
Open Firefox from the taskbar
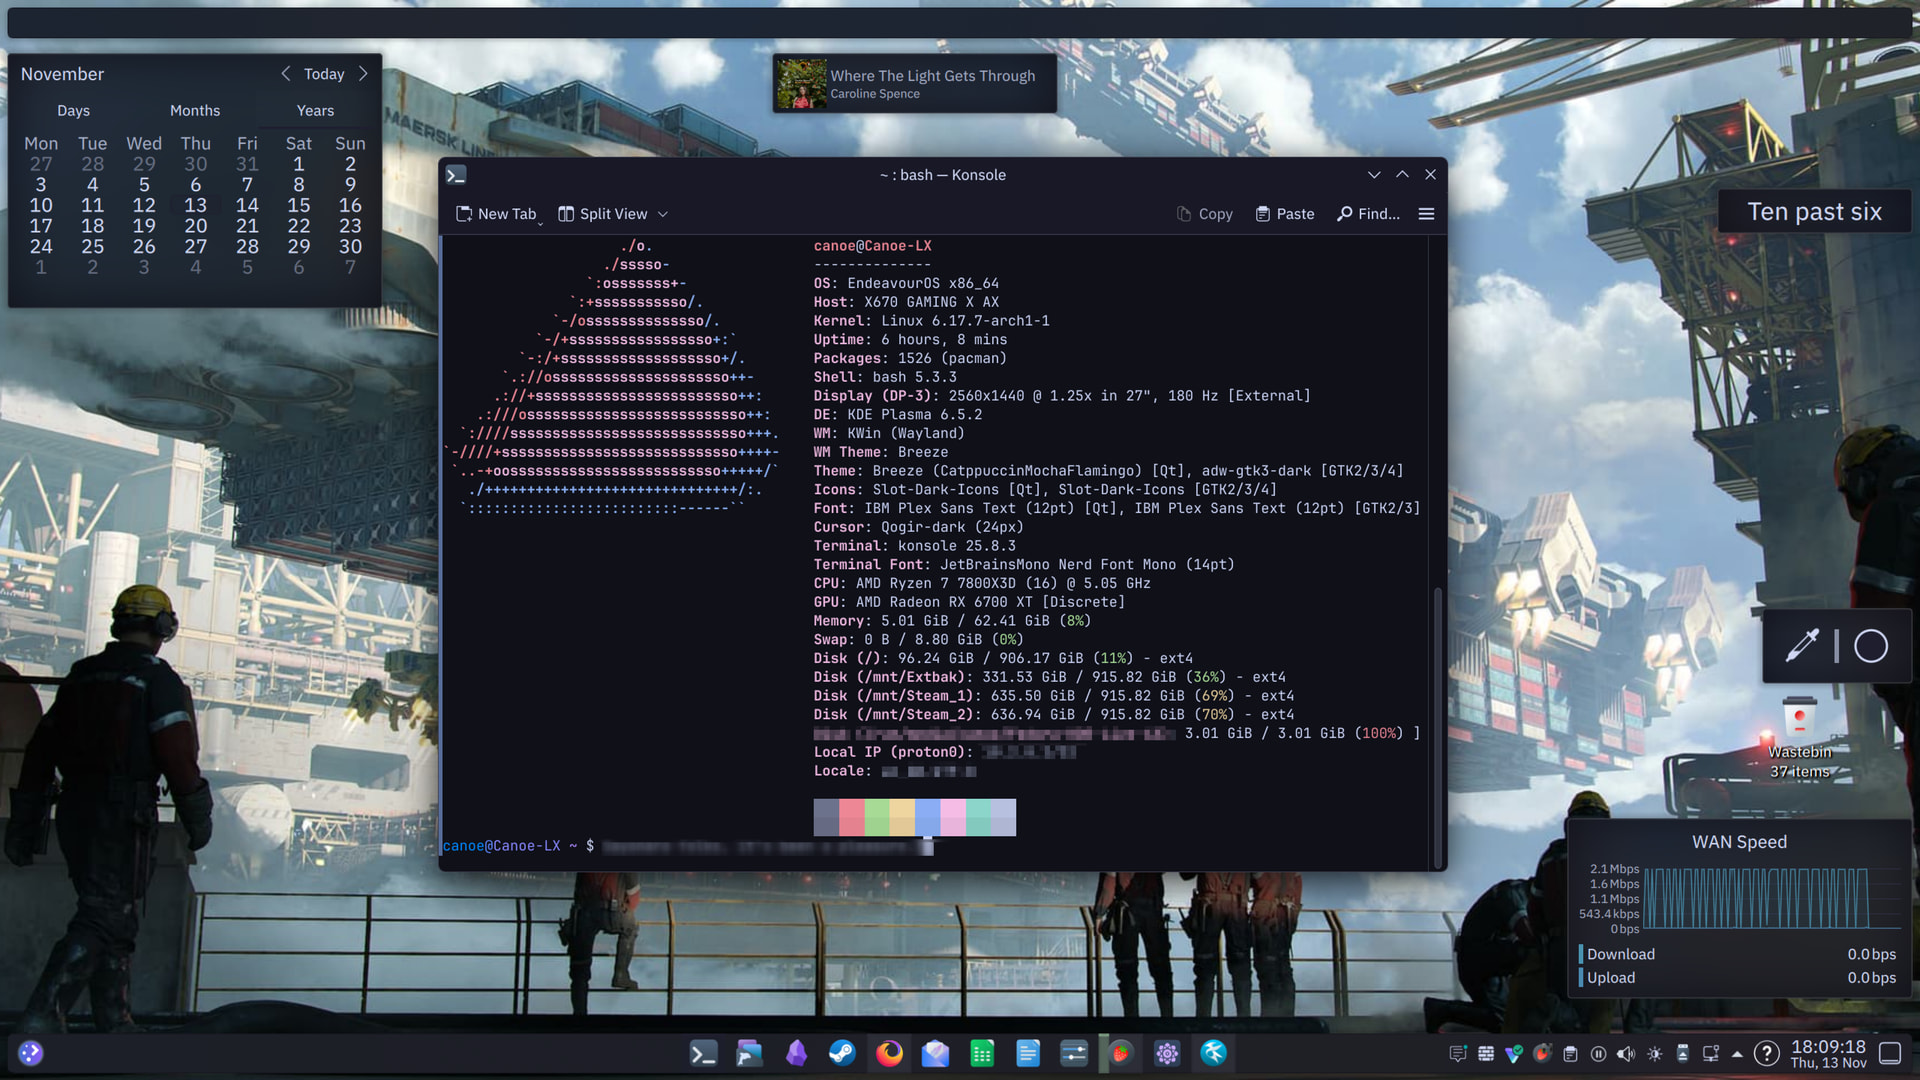889,1053
